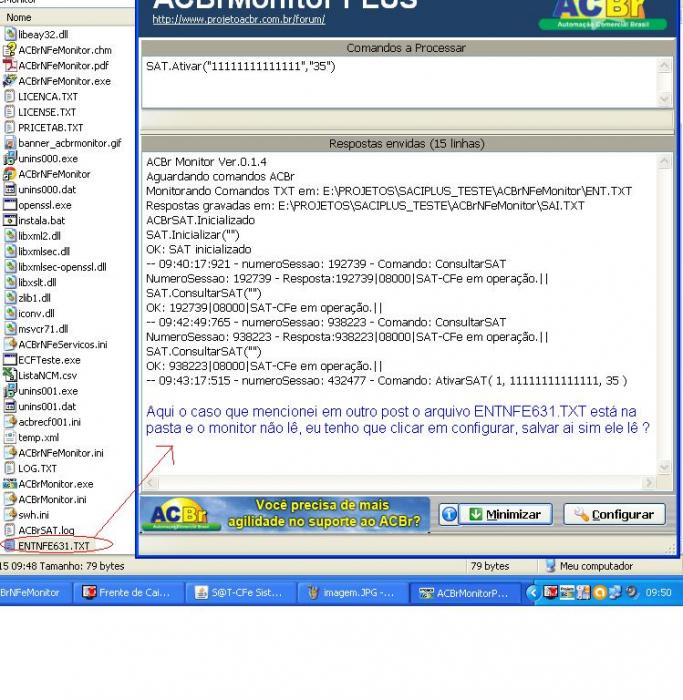The width and height of the screenshot is (683, 700).
Task: Select ACBrNFeMonitor.chm help file icon
Action: pyautogui.click(x=10, y=50)
